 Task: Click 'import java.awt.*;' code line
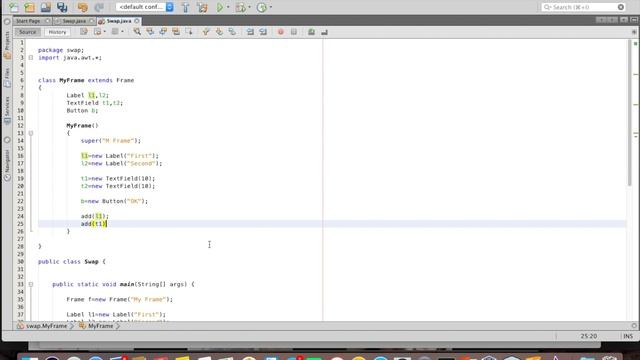[x=70, y=58]
